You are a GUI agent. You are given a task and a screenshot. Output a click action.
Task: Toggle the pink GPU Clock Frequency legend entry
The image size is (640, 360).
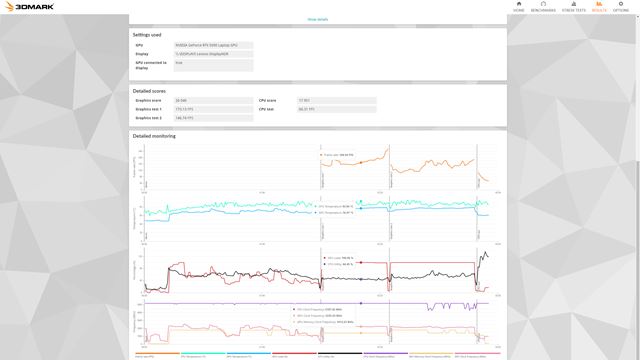pyautogui.click(x=477, y=355)
